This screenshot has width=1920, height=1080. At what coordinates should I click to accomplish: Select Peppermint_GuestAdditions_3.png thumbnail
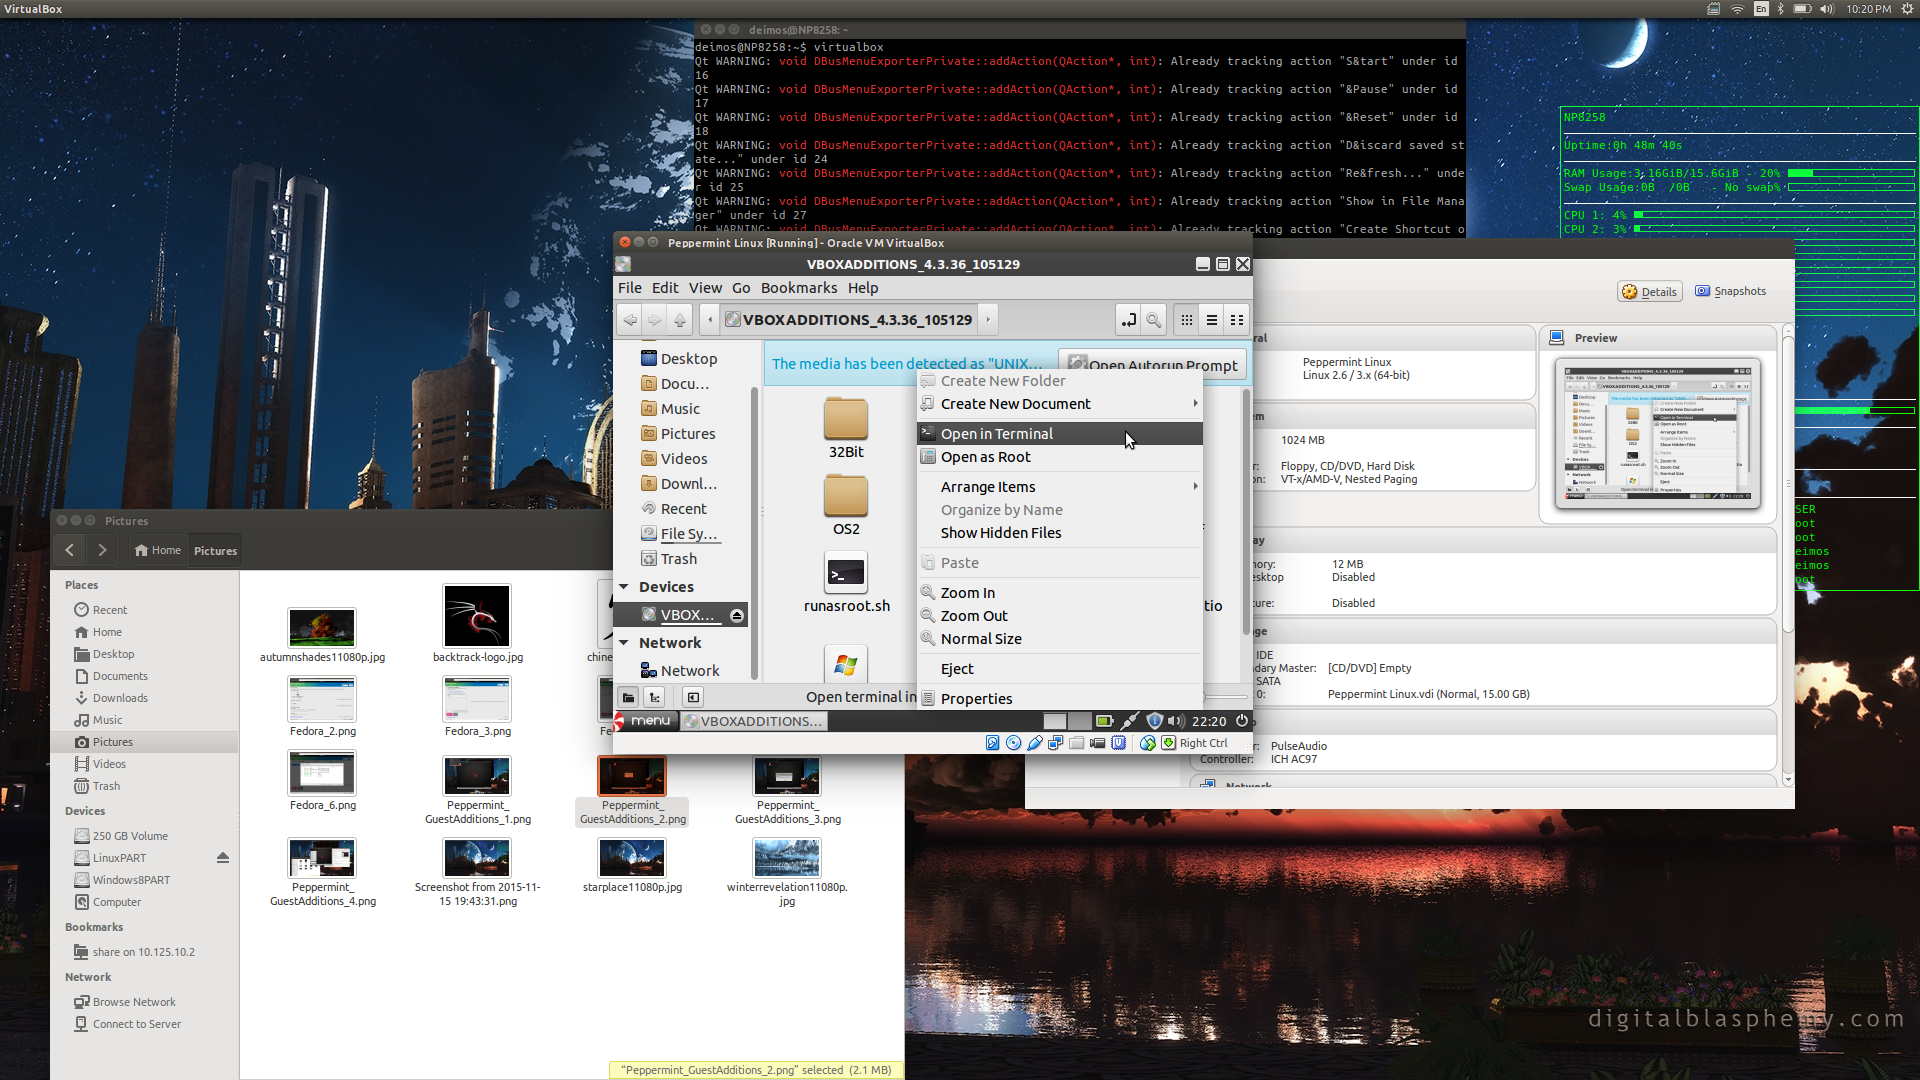click(787, 777)
